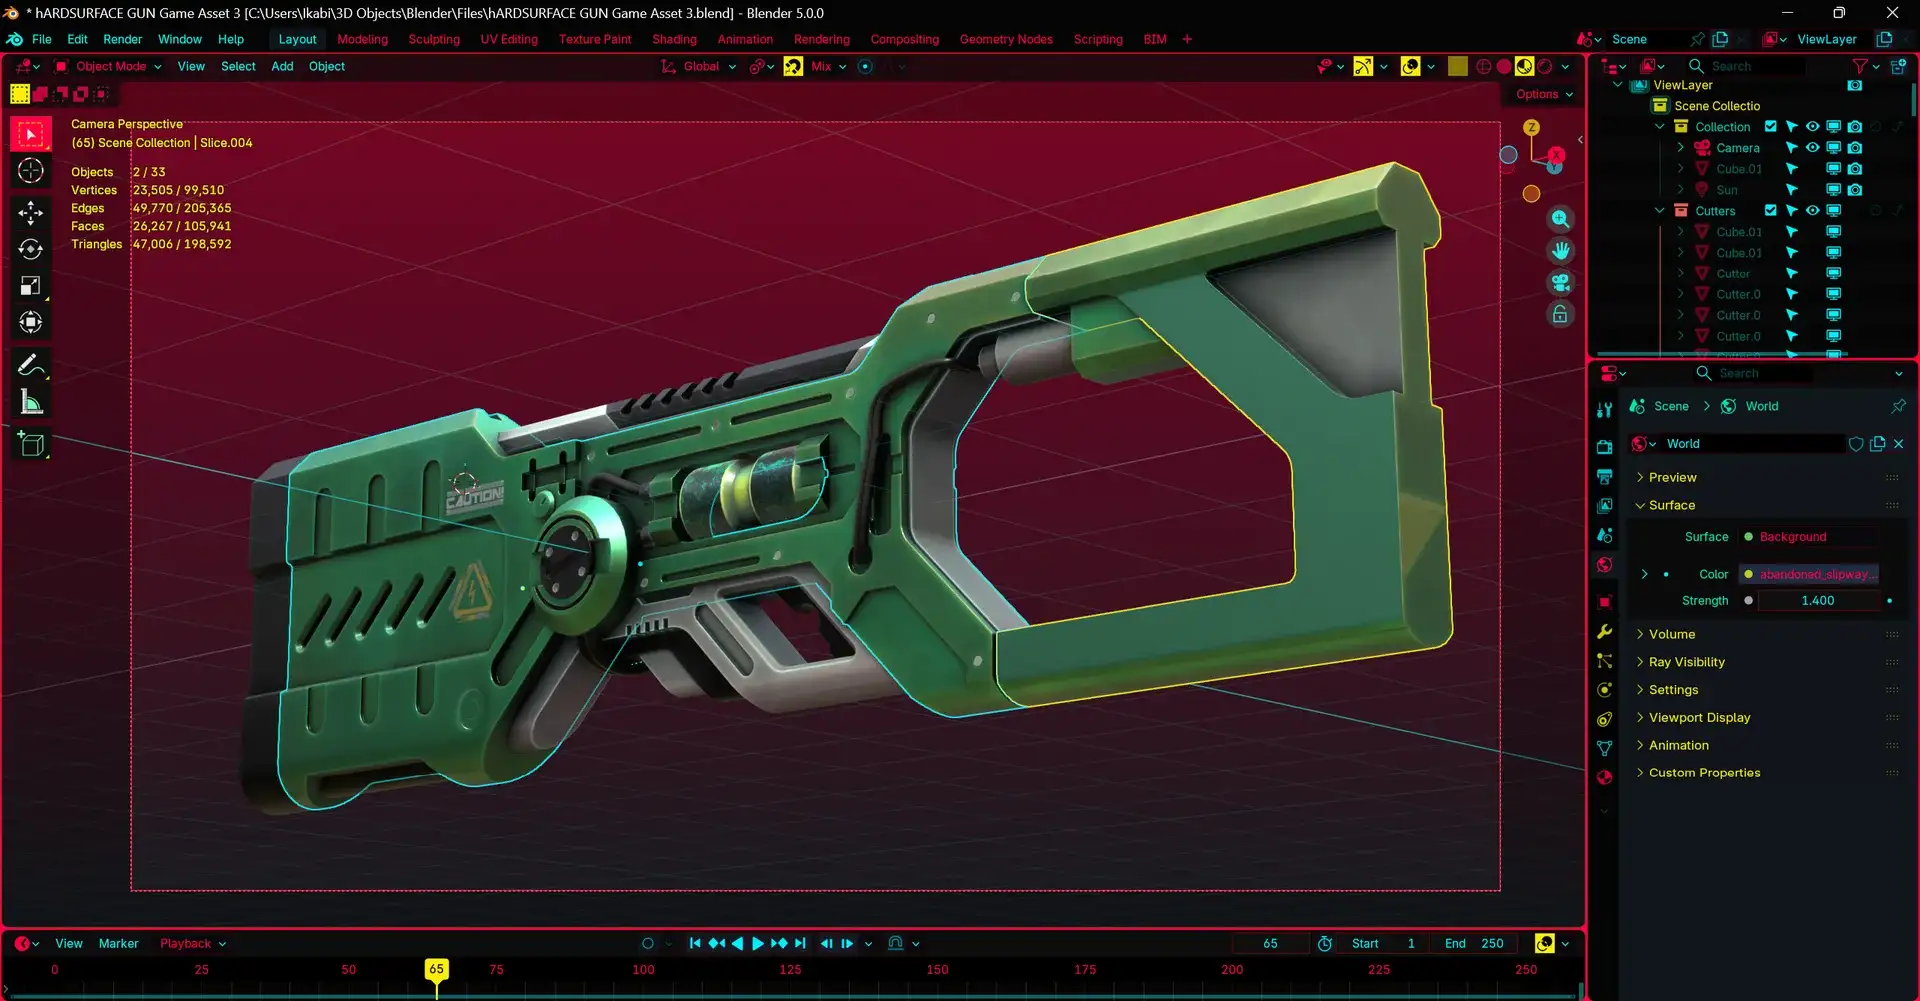Switch to the Sculpting workspace tab
The height and width of the screenshot is (1001, 1920).
(434, 39)
